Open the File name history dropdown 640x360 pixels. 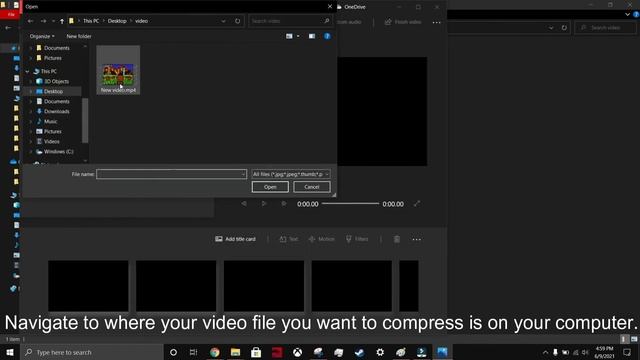(x=243, y=174)
